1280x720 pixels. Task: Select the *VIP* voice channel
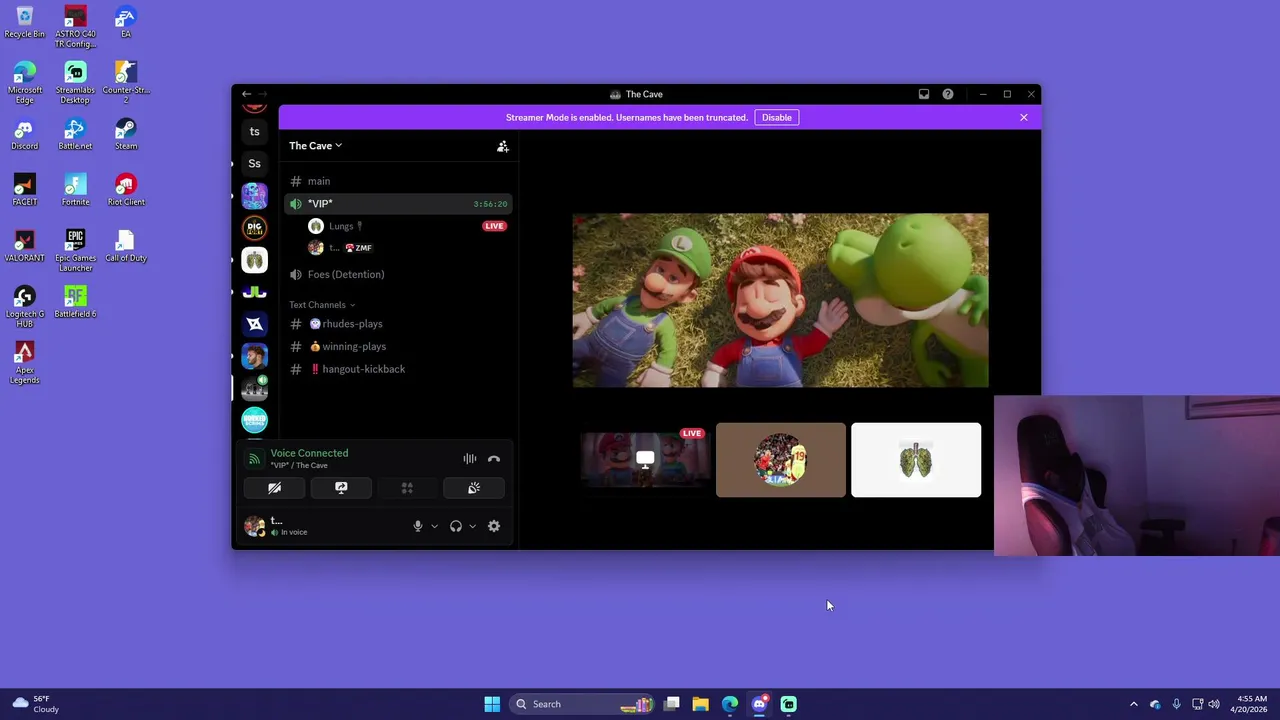(398, 204)
